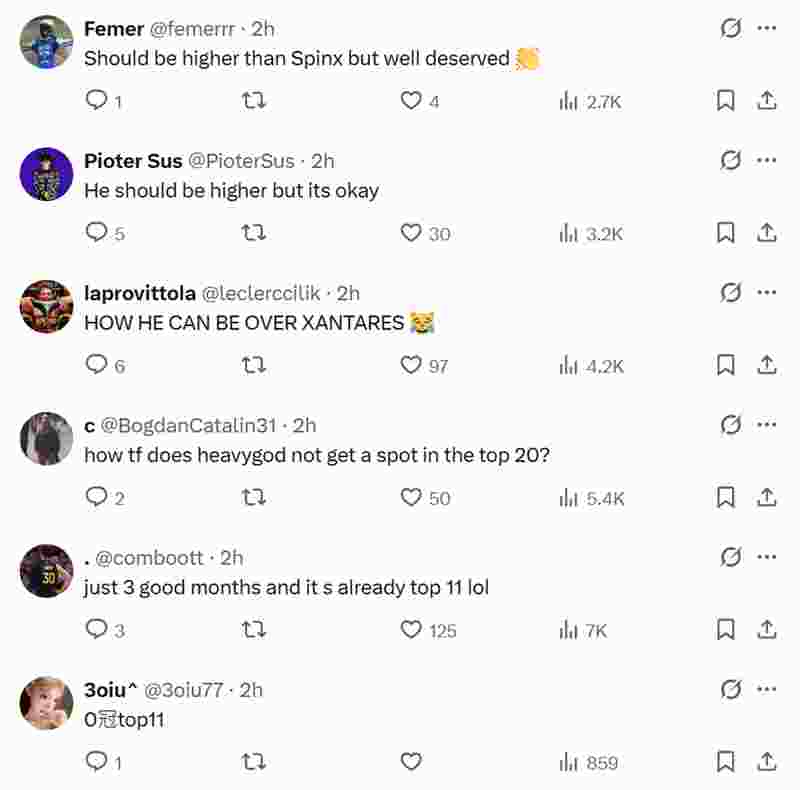
Task: Reply to Femer's tweet
Action: click(x=97, y=100)
